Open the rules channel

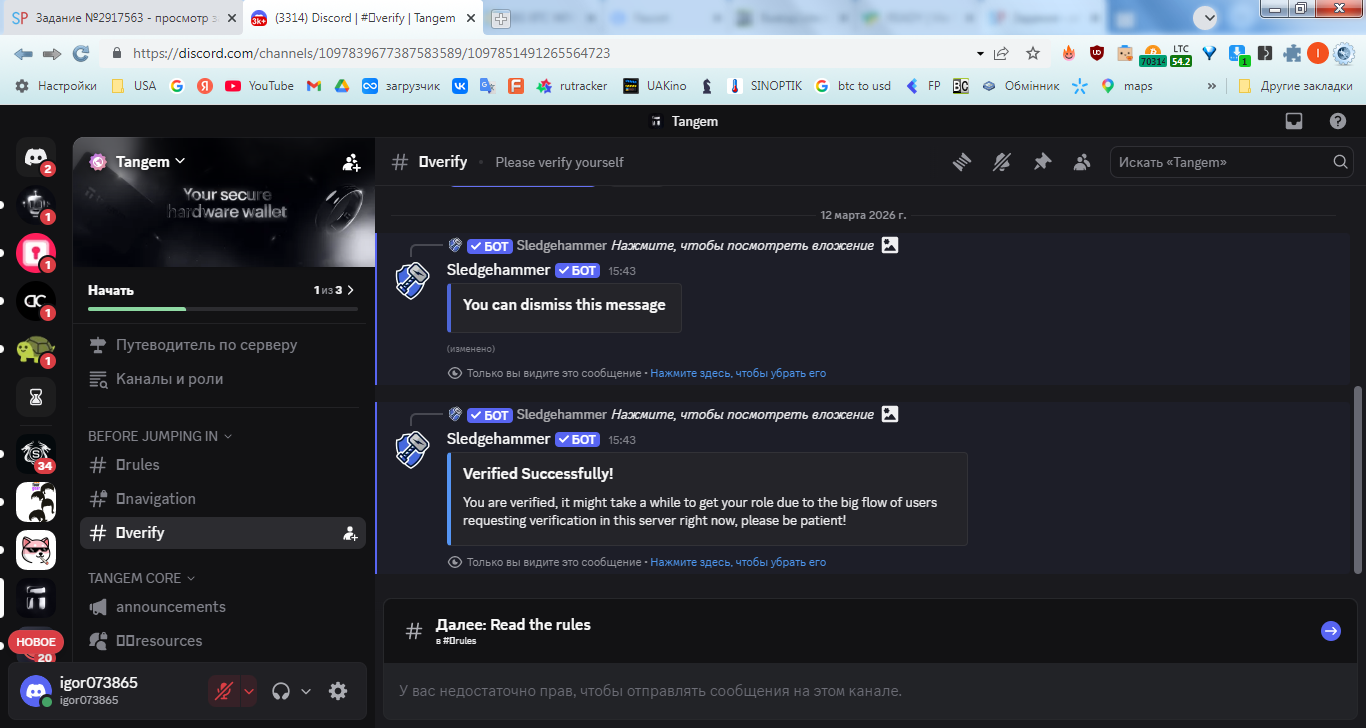tap(223, 465)
